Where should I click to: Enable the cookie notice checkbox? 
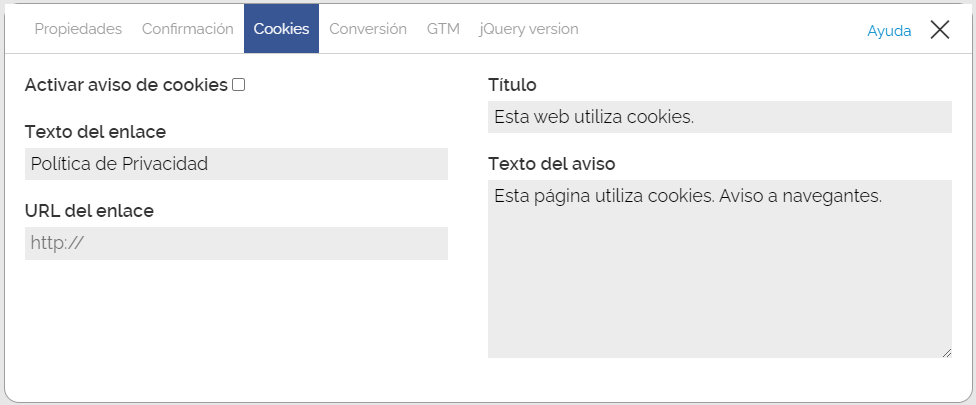pos(239,85)
